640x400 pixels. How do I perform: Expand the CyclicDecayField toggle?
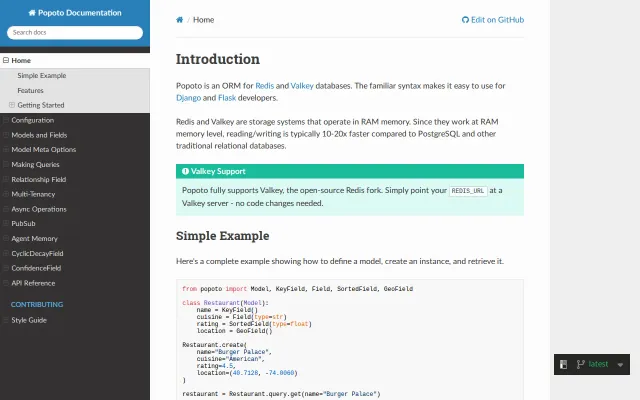point(6,253)
